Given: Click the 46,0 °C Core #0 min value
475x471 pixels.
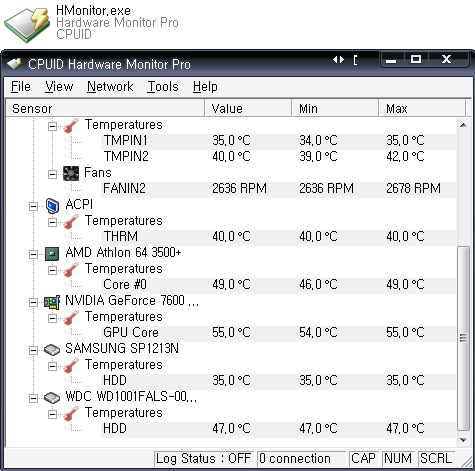Looking at the screenshot, I should (x=318, y=285).
